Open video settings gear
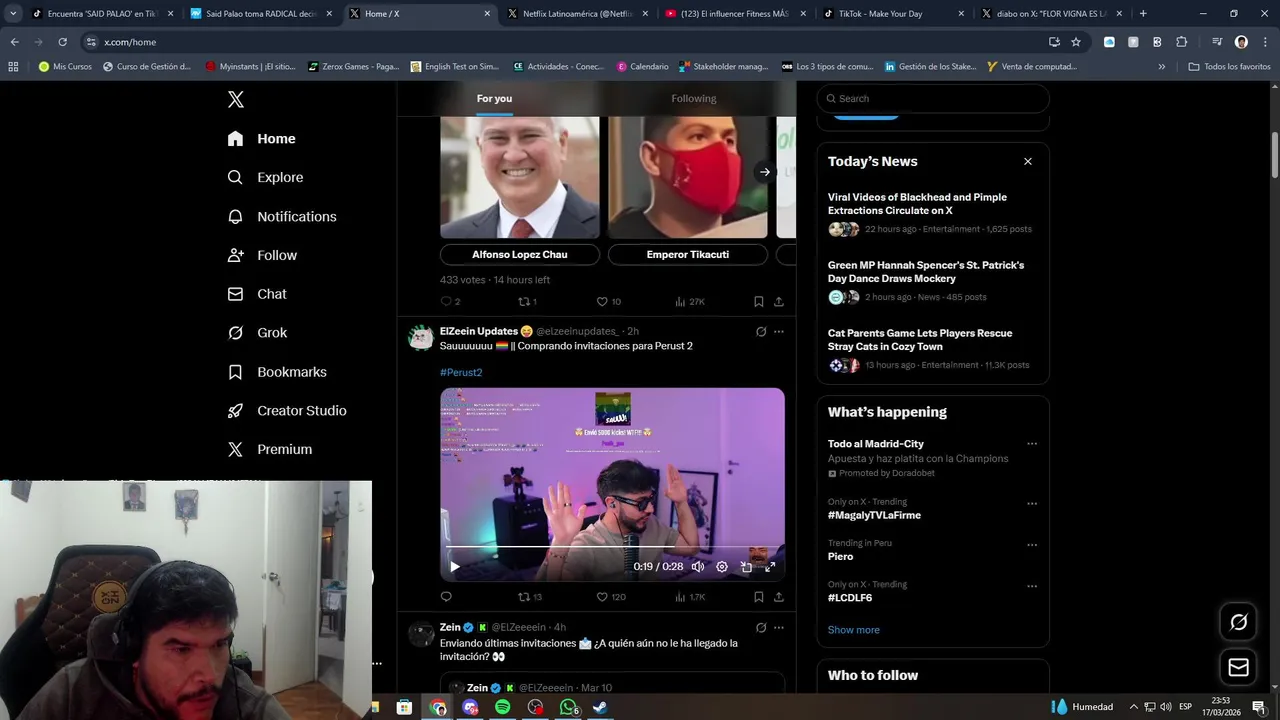1280x720 pixels. 722,566
